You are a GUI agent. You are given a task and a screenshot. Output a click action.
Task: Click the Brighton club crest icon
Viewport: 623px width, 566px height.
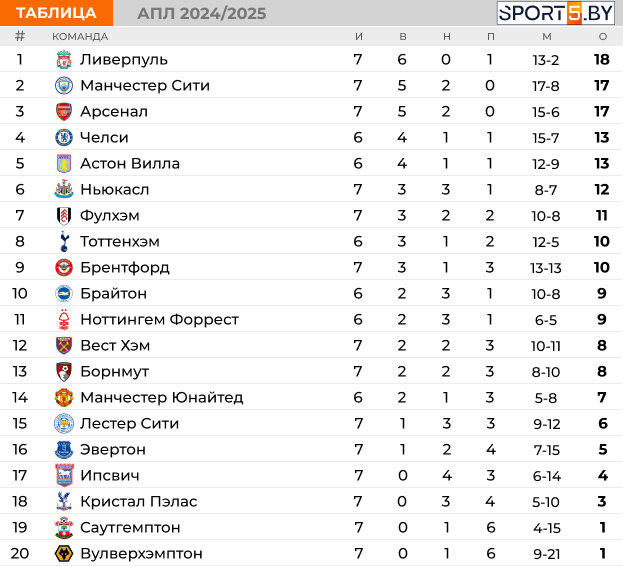pos(64,293)
